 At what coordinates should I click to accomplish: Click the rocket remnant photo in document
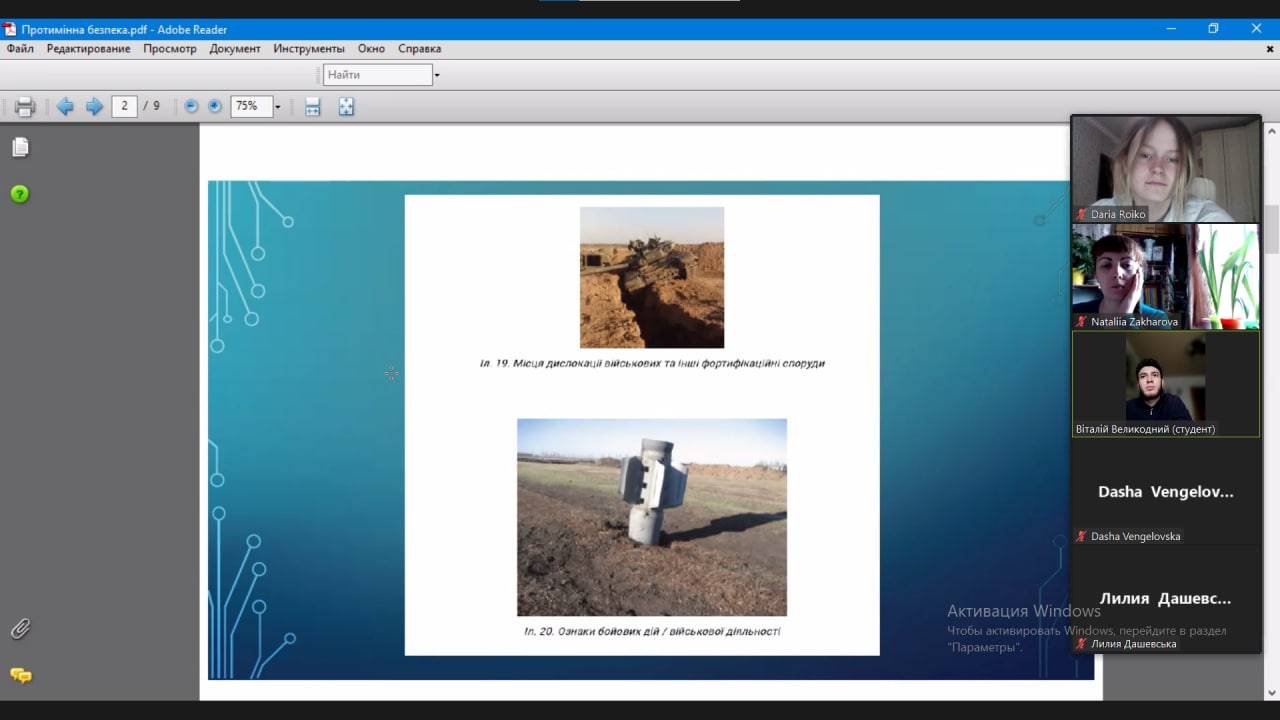coord(652,517)
